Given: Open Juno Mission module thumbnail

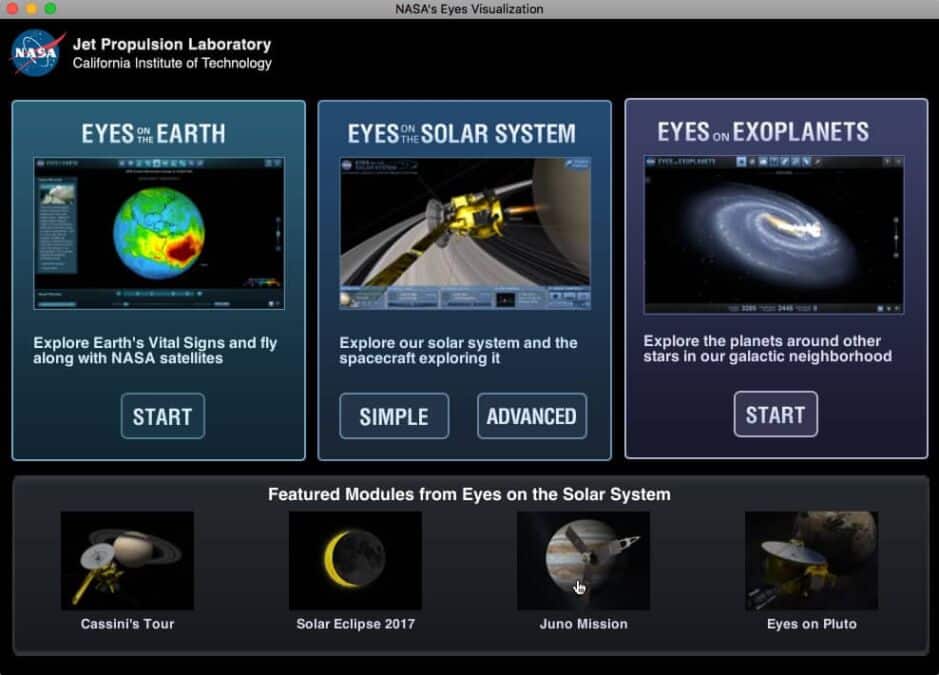Looking at the screenshot, I should [583, 561].
